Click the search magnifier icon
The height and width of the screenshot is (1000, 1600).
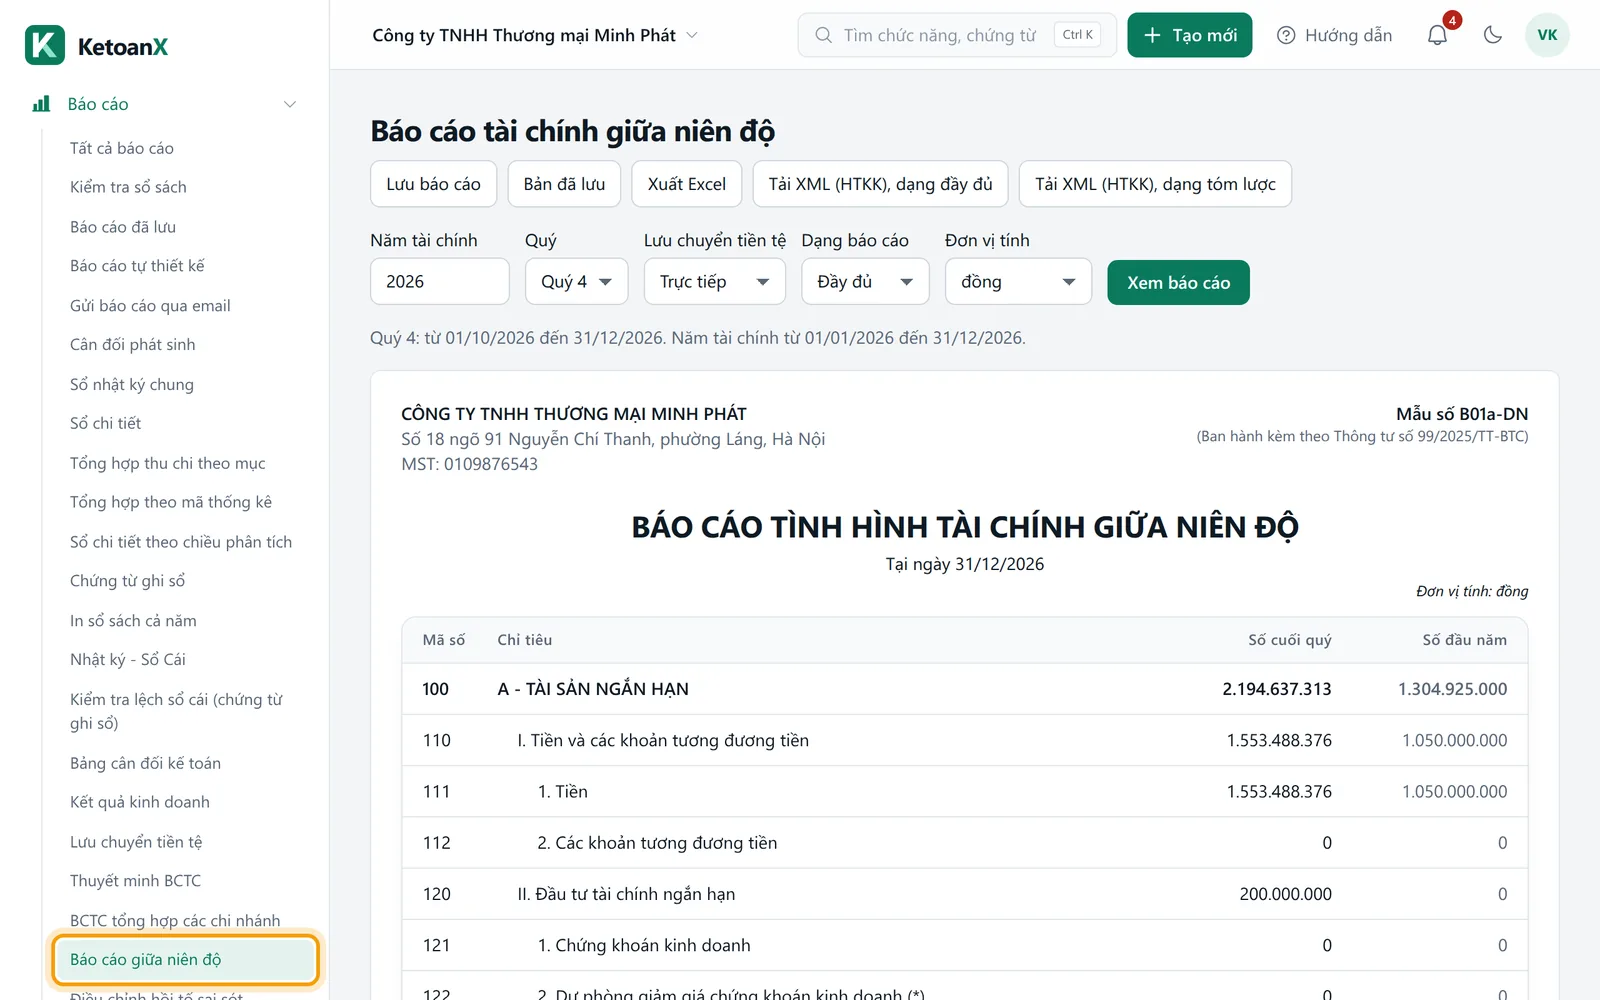[x=823, y=35]
